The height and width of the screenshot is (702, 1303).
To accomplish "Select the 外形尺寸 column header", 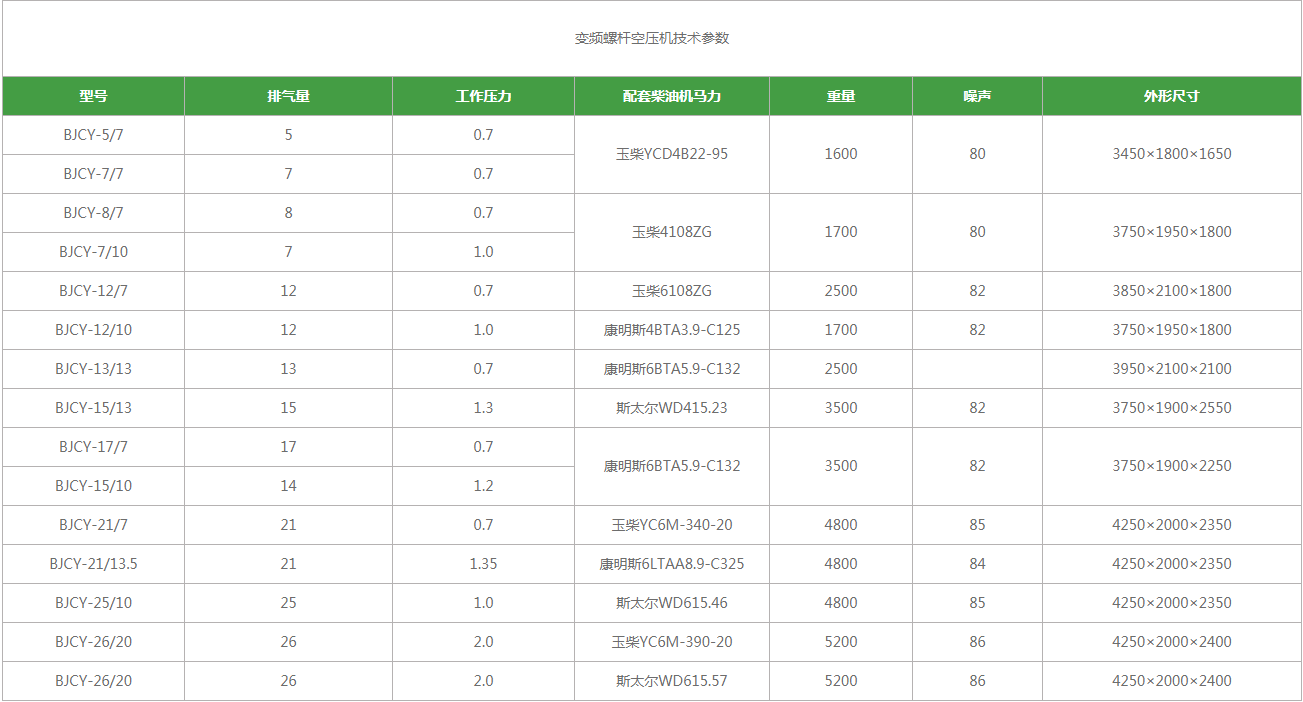I will coord(1172,97).
